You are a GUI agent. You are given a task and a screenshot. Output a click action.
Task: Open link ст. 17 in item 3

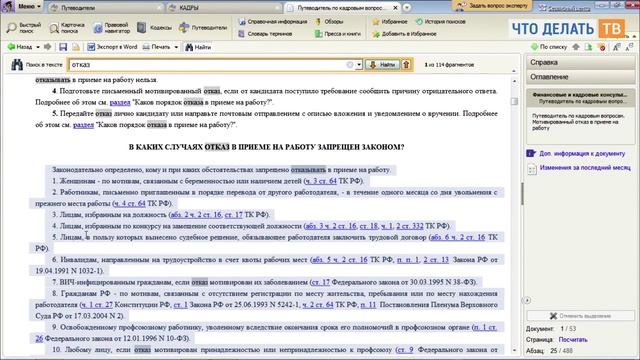pyautogui.click(x=233, y=214)
